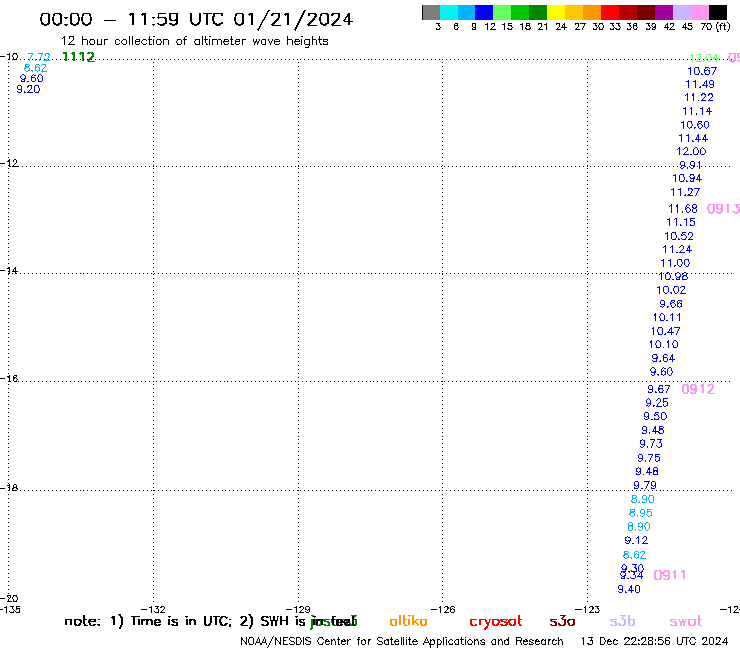This screenshot has height=650, width=740.
Task: Click the '00:00 – 11:59 UTC 01/21/2024' title
Action: (x=196, y=19)
